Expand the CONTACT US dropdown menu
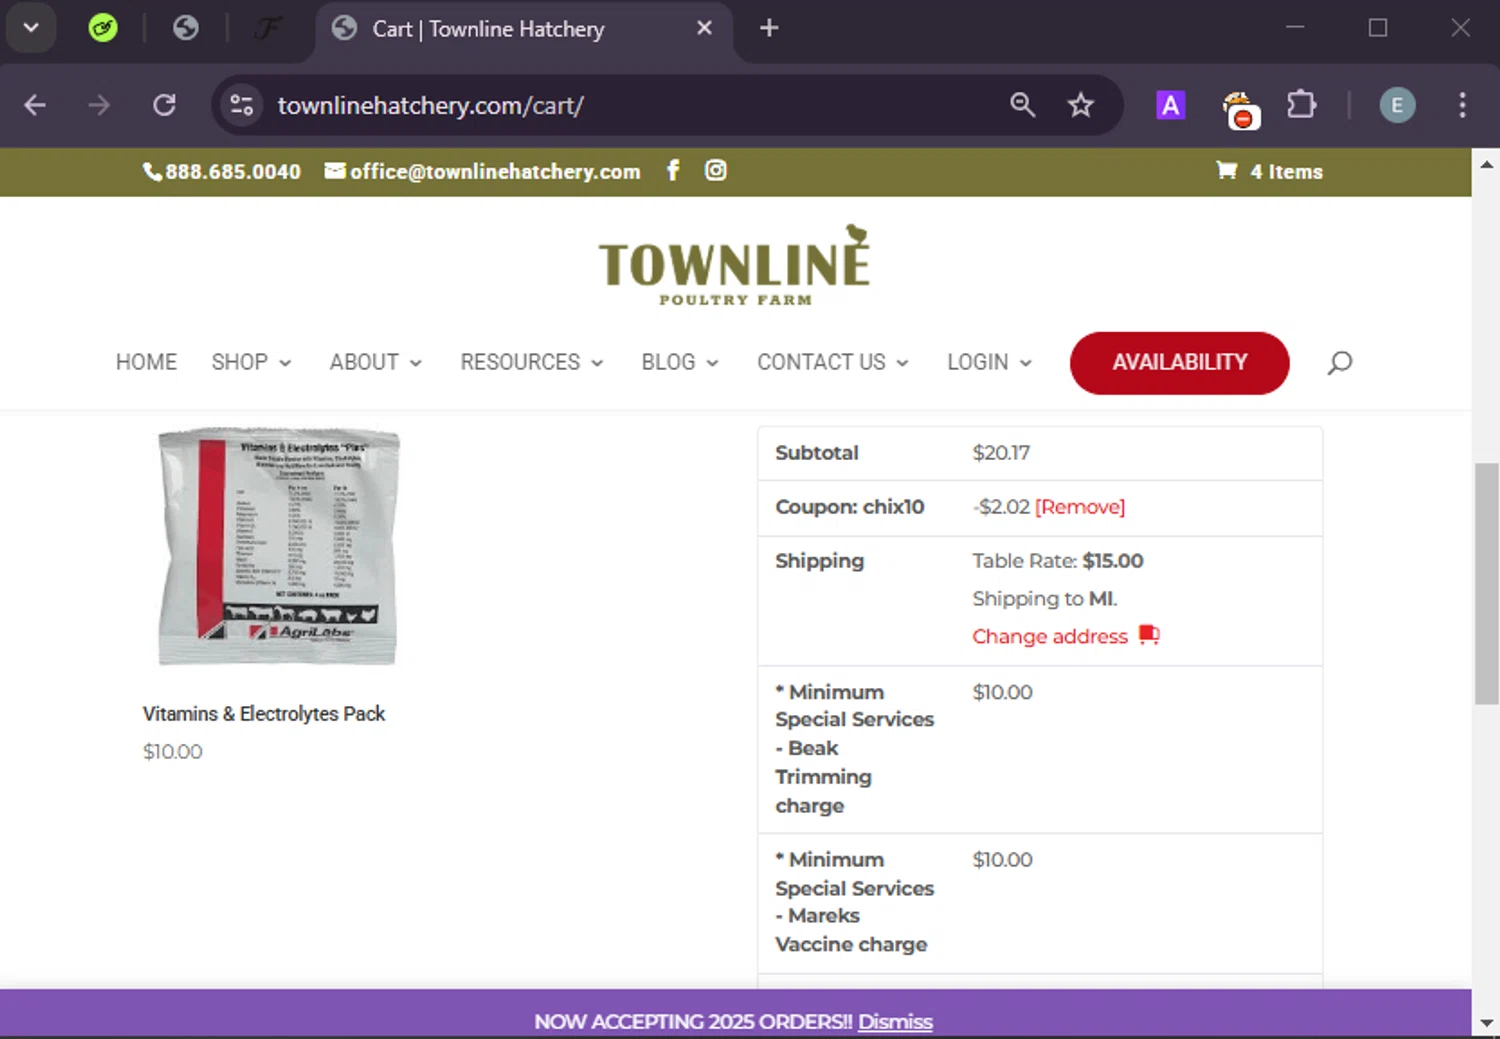 (x=833, y=362)
